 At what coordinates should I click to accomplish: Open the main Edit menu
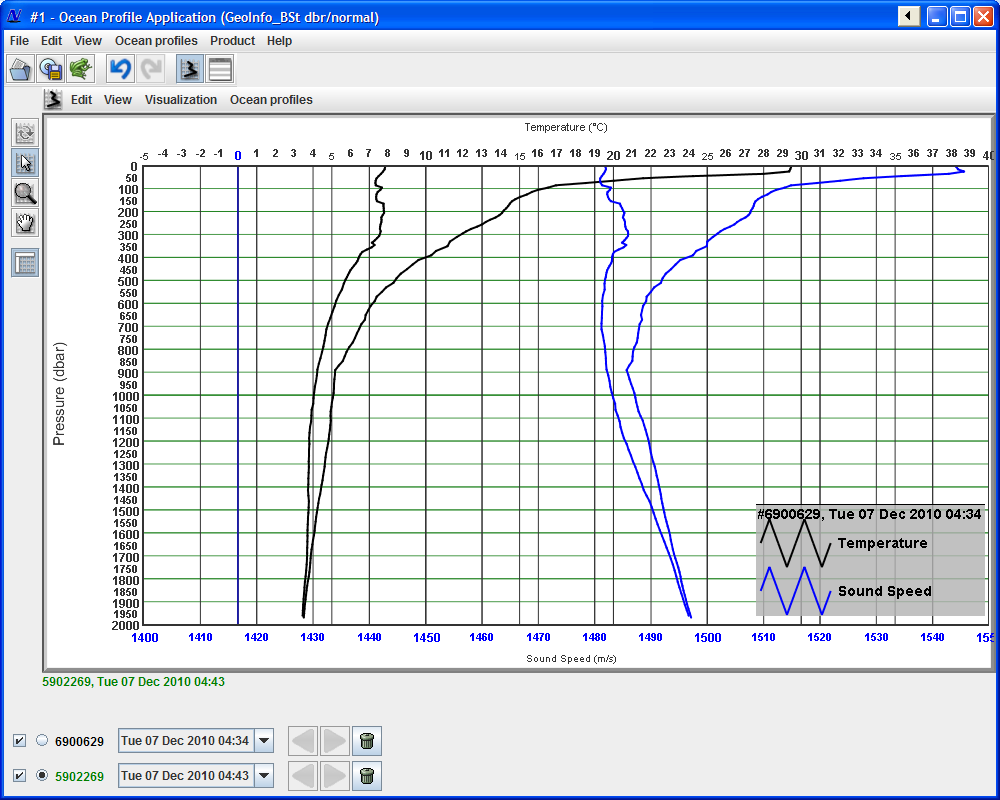click(52, 40)
